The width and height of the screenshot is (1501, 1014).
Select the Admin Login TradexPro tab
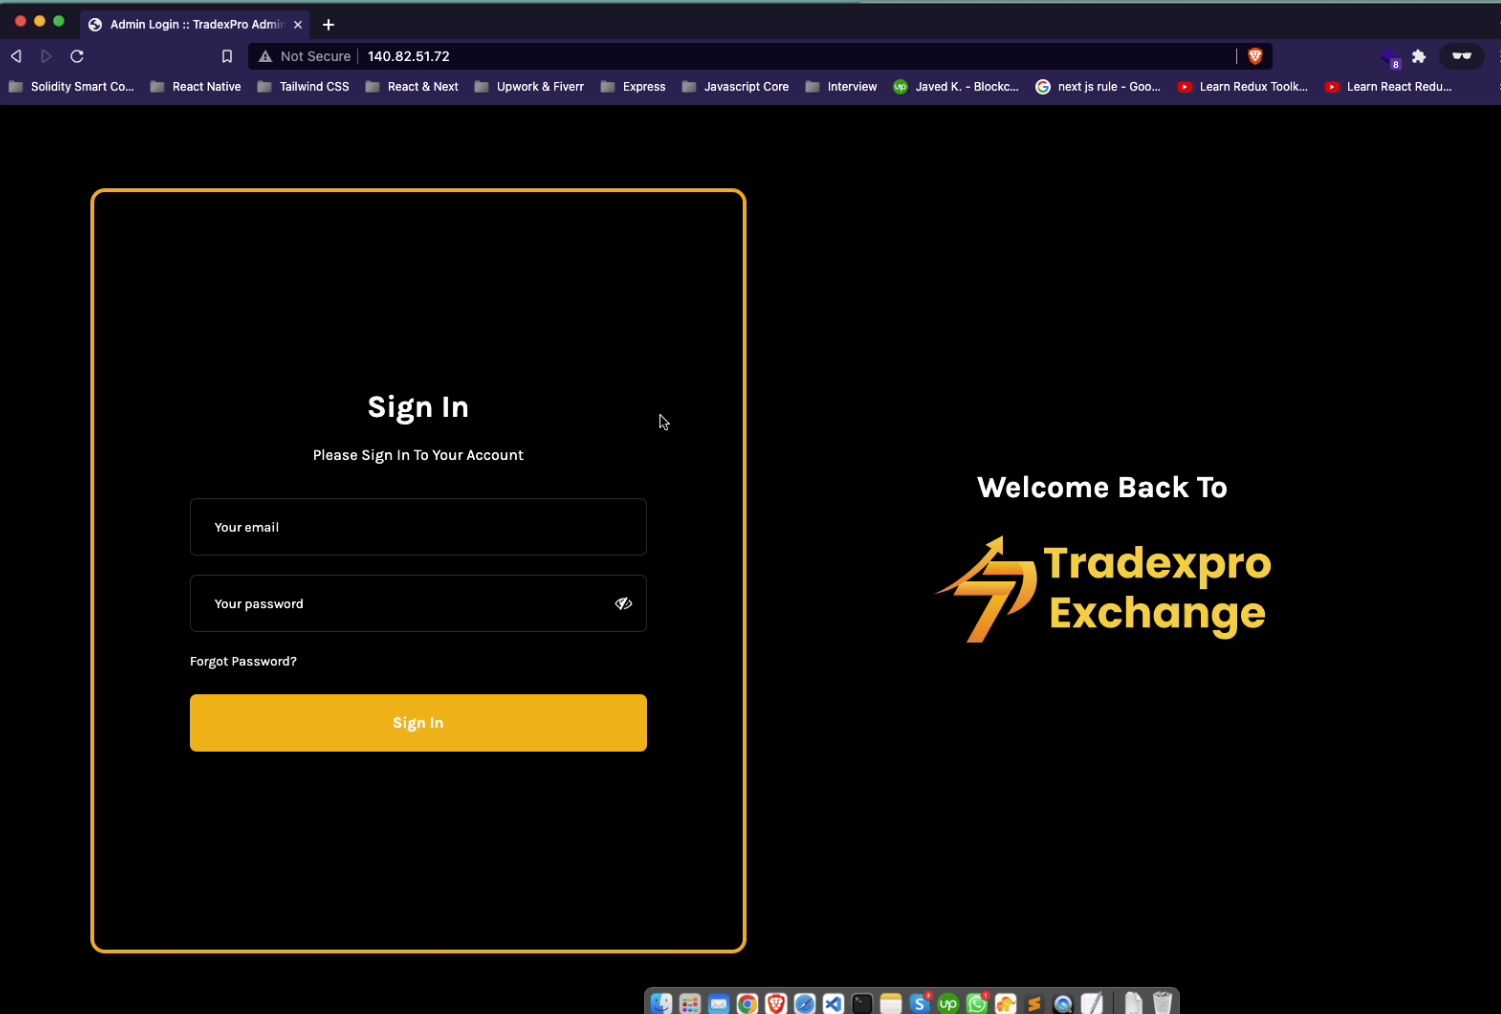click(x=190, y=24)
